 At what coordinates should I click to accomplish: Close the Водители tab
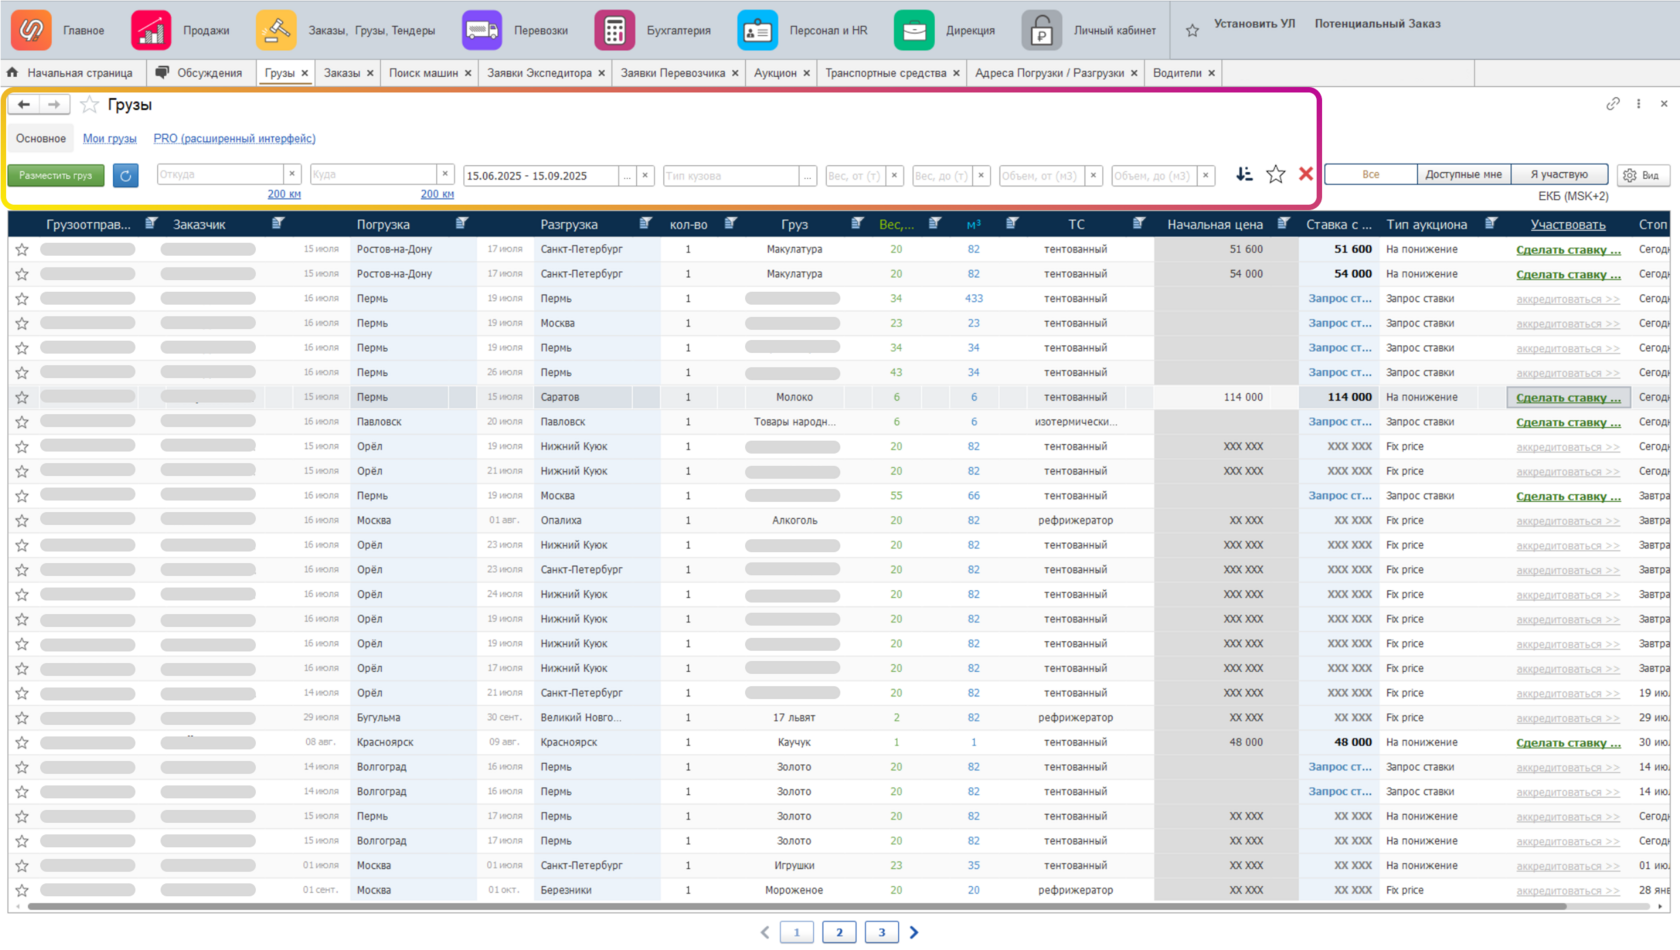coord(1212,73)
